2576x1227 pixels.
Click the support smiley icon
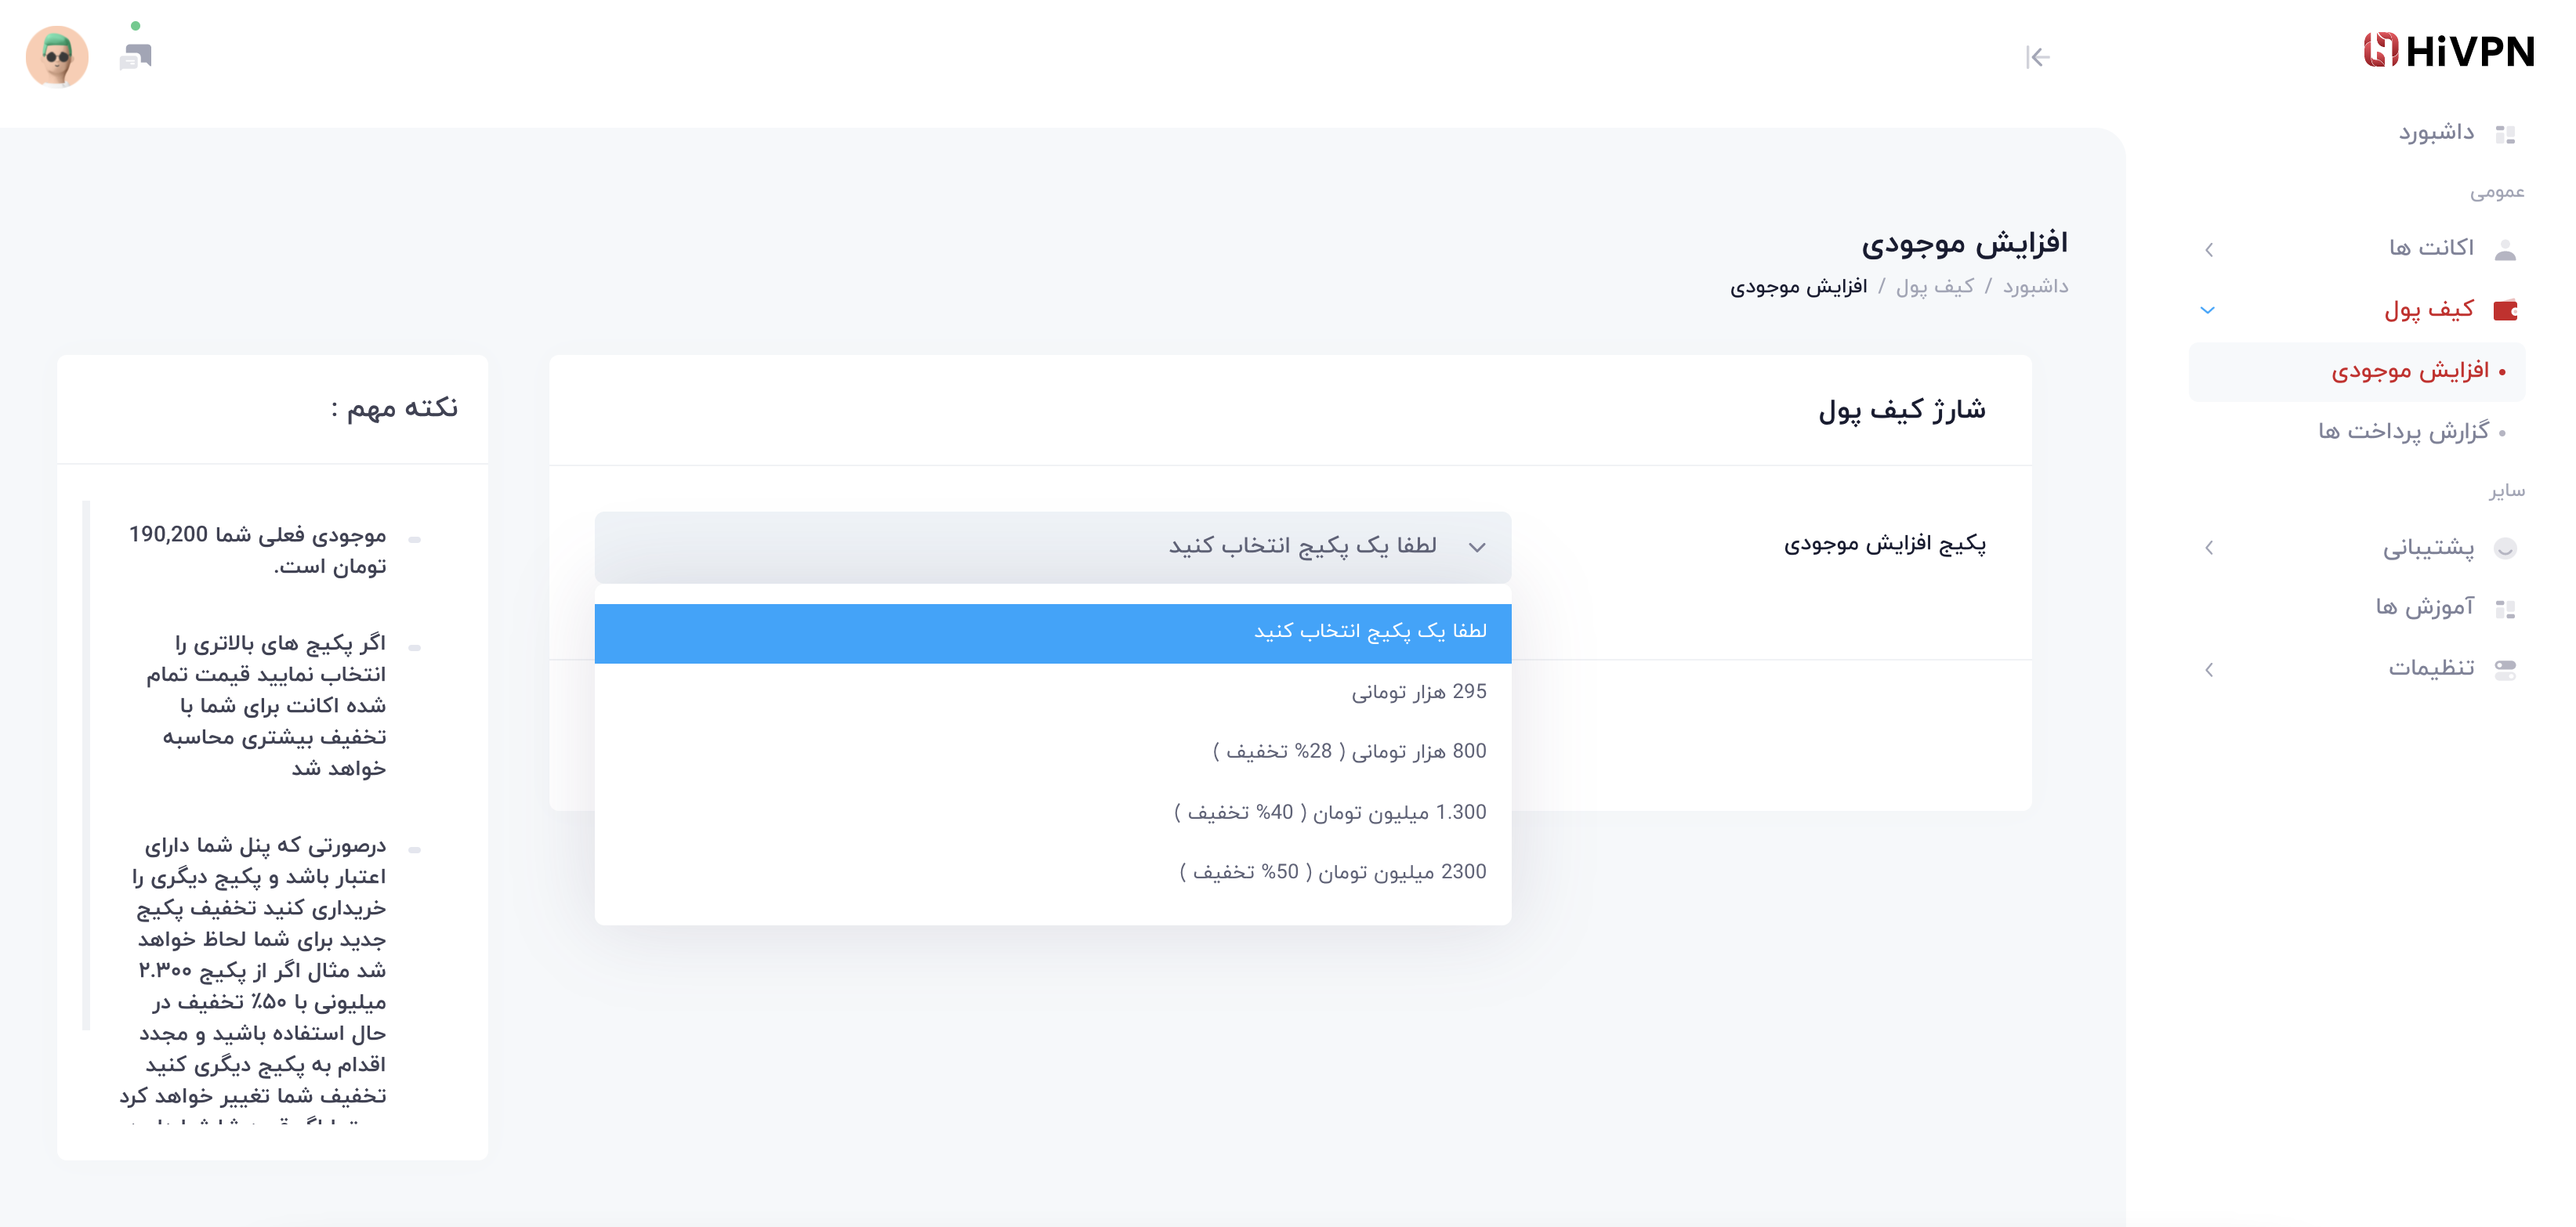pos(2505,548)
